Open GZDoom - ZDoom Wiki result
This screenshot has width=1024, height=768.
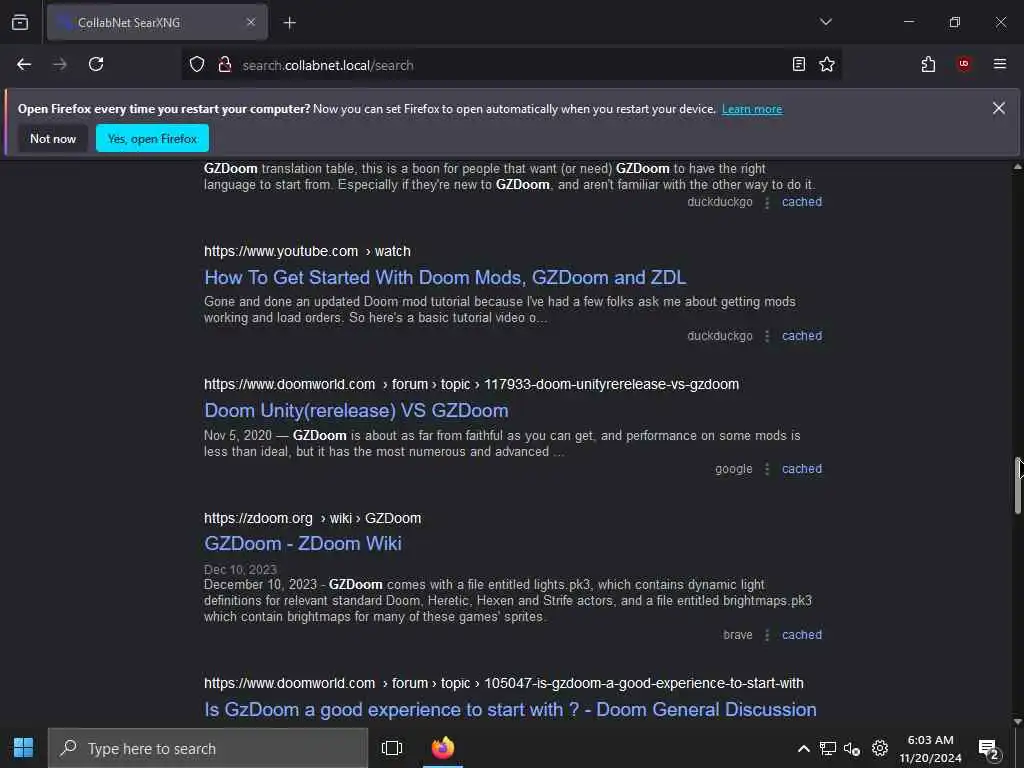click(303, 543)
